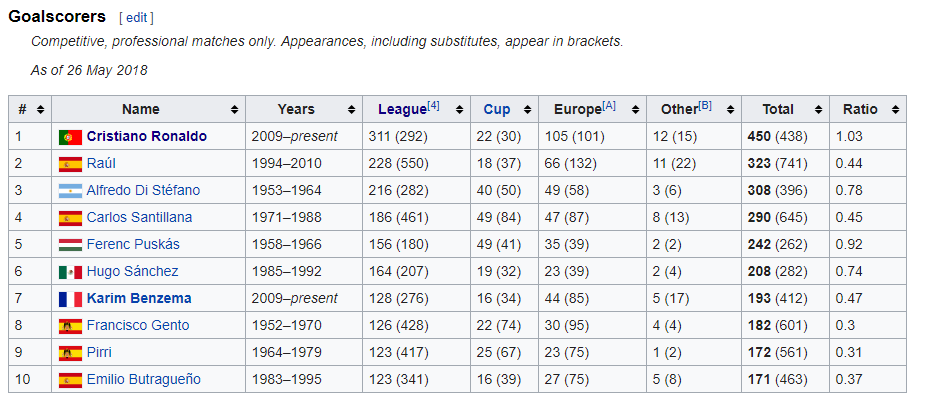Click edit link next to Goalscorers heading
The height and width of the screenshot is (416, 926).
136,18
